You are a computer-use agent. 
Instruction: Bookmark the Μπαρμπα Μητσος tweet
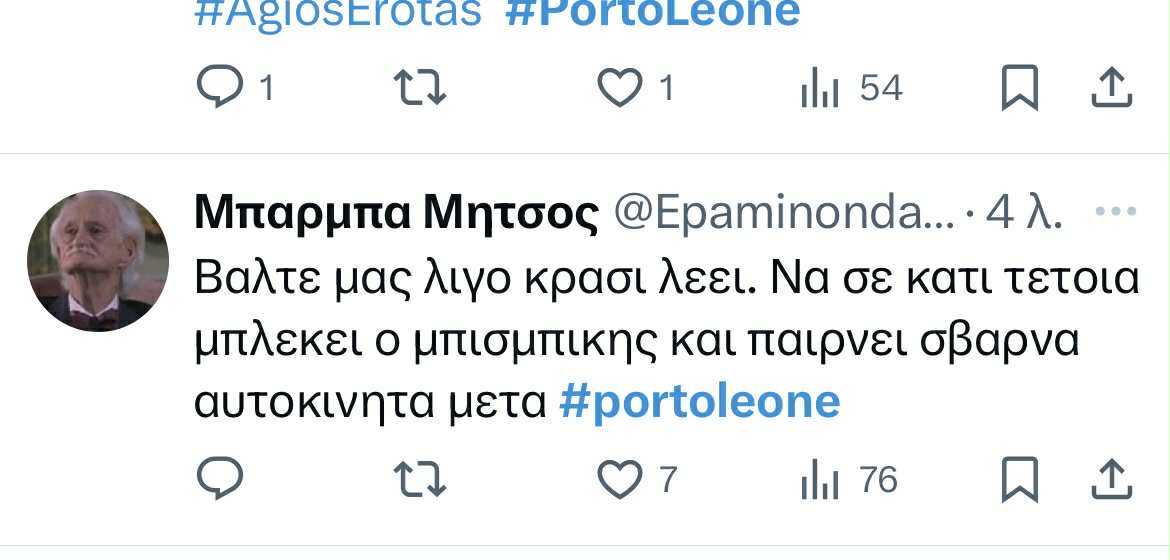(x=1019, y=479)
